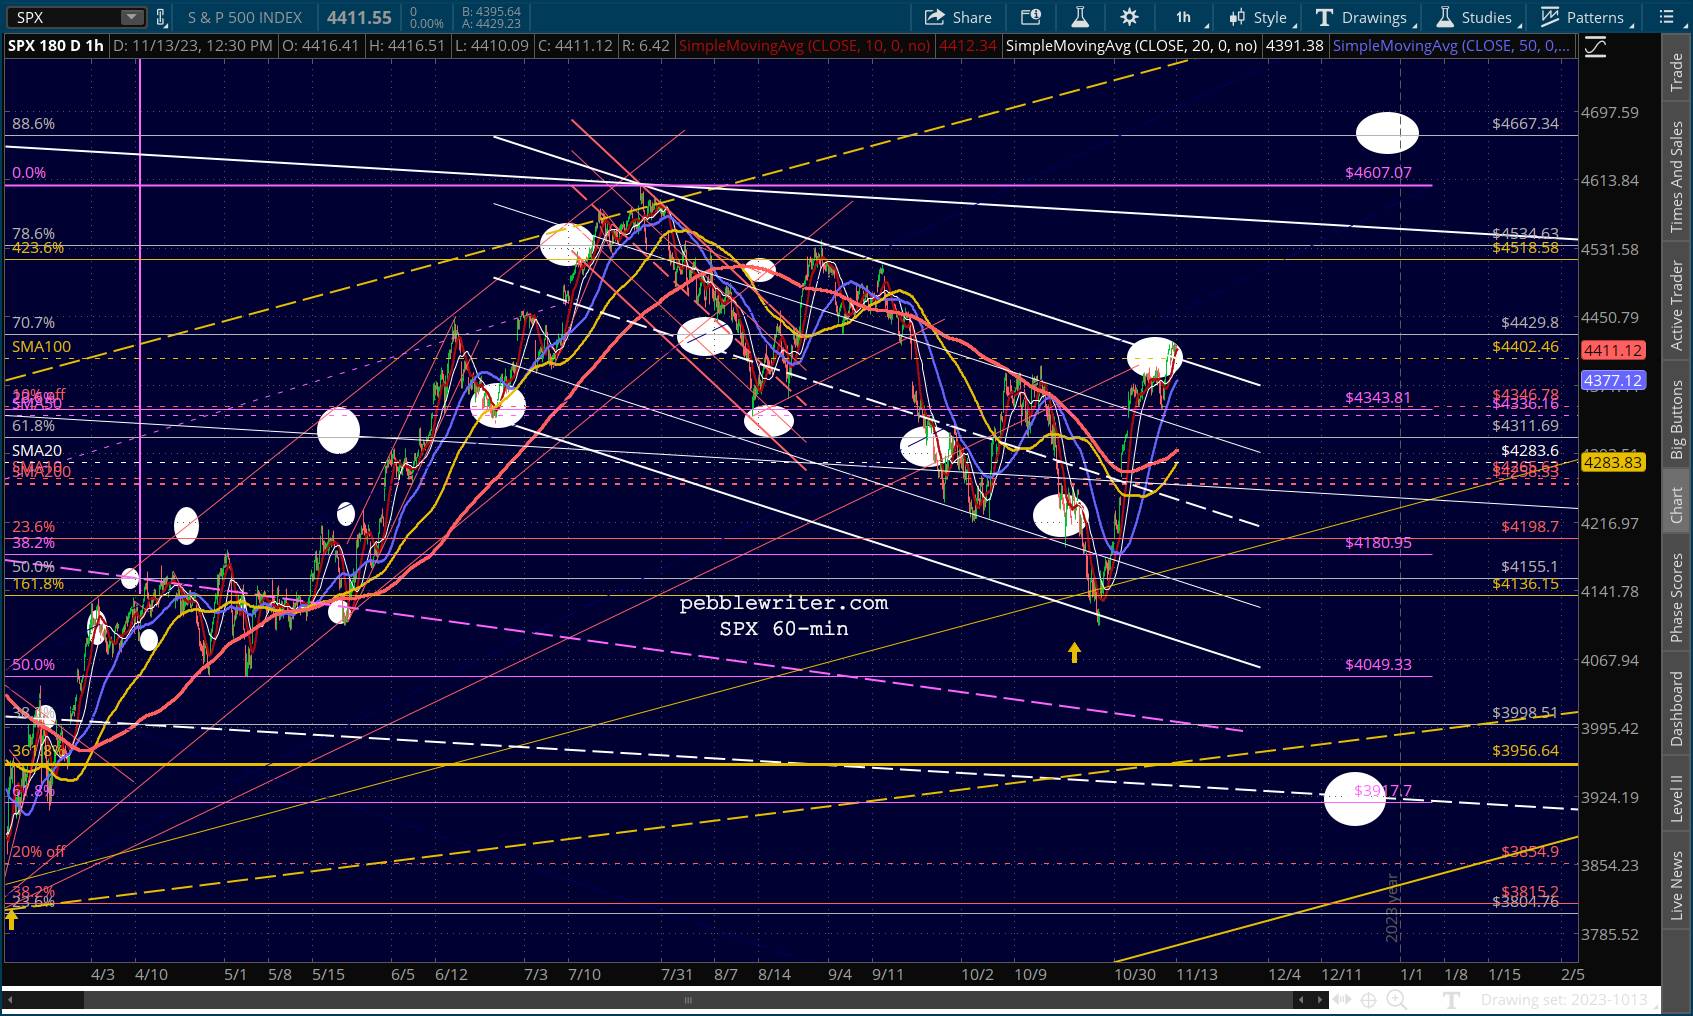Expand the Style dropdown menu
The width and height of the screenshot is (1693, 1016).
point(1260,17)
